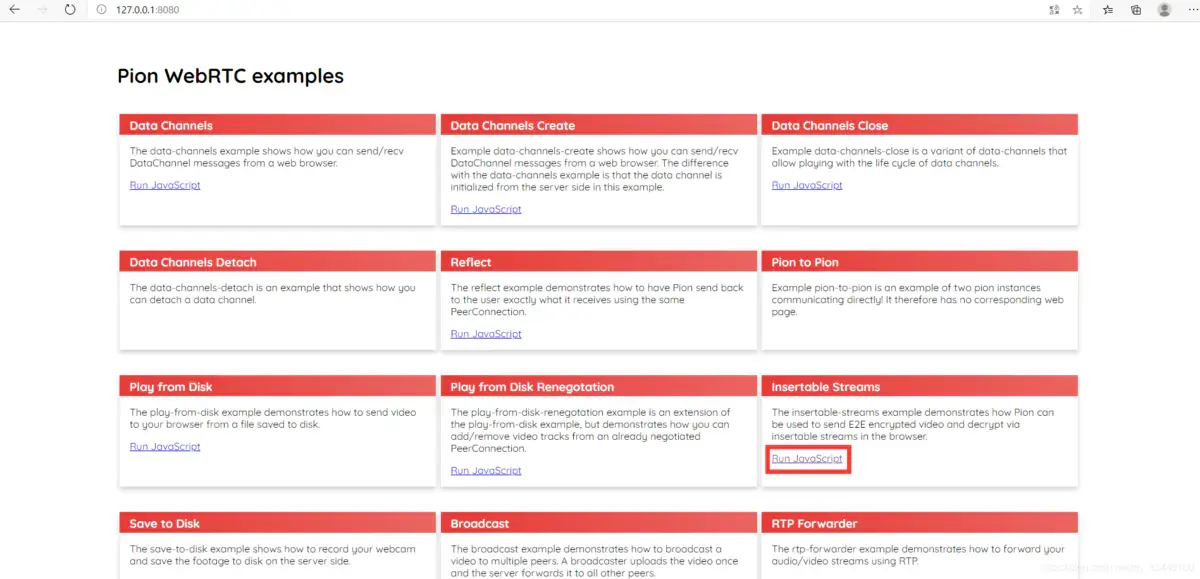This screenshot has height=579, width=1200.
Task: Open the favorites list icon
Action: (1108, 10)
